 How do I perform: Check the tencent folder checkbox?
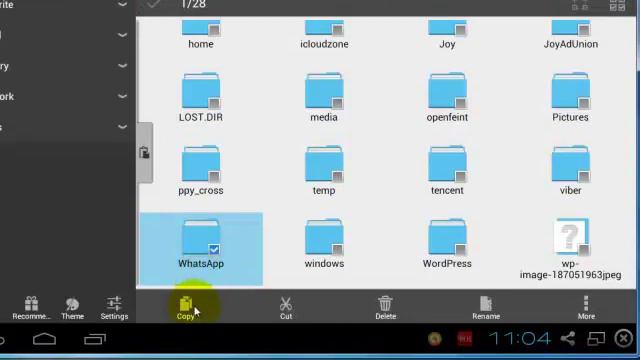(461, 176)
